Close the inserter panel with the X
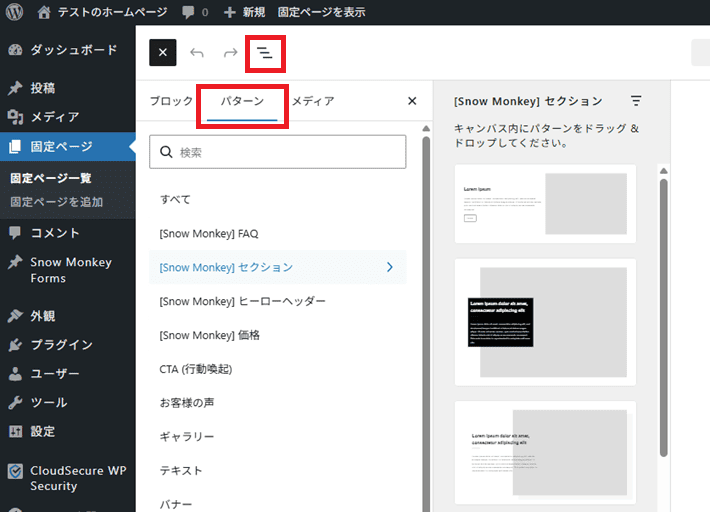Viewport: 710px width, 512px height. 412,101
